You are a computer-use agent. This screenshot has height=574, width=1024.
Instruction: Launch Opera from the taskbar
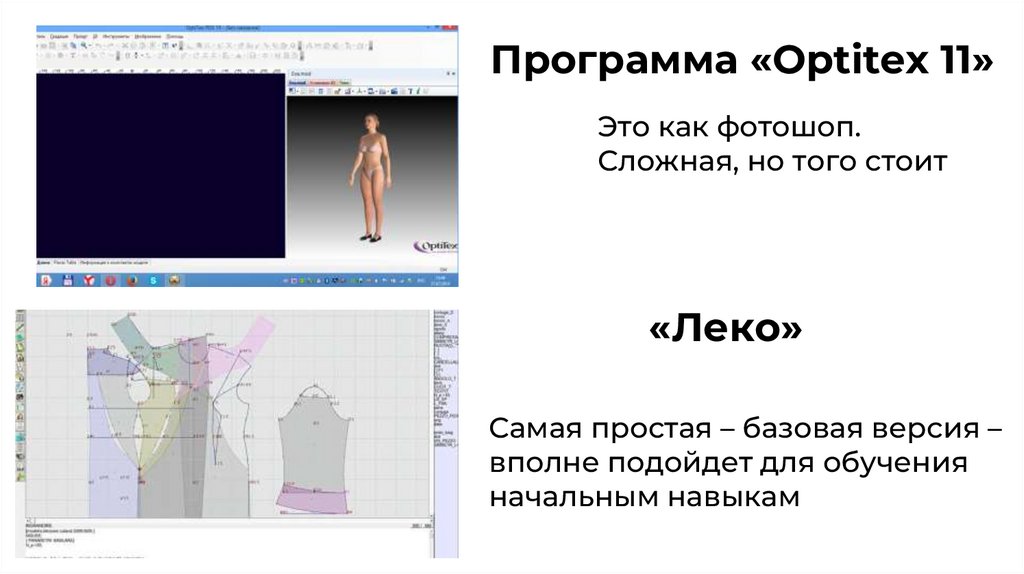click(x=110, y=280)
